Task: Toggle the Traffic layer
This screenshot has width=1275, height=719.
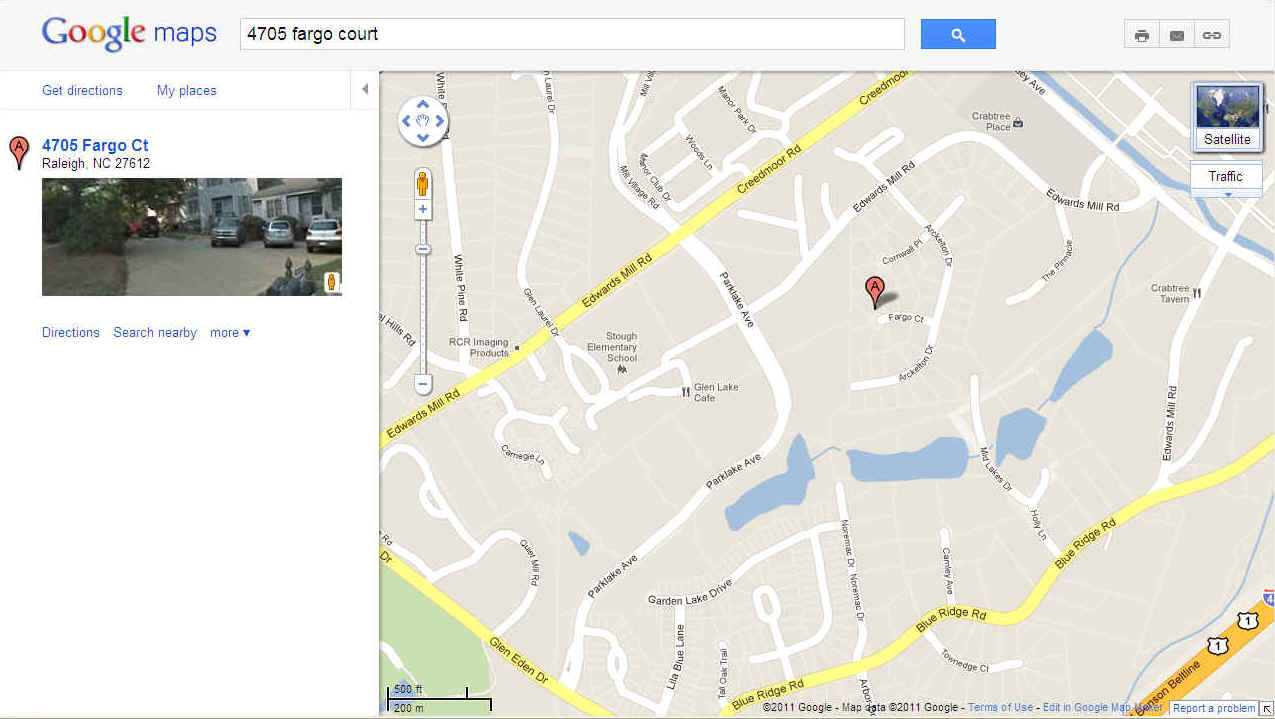Action: [x=1226, y=176]
